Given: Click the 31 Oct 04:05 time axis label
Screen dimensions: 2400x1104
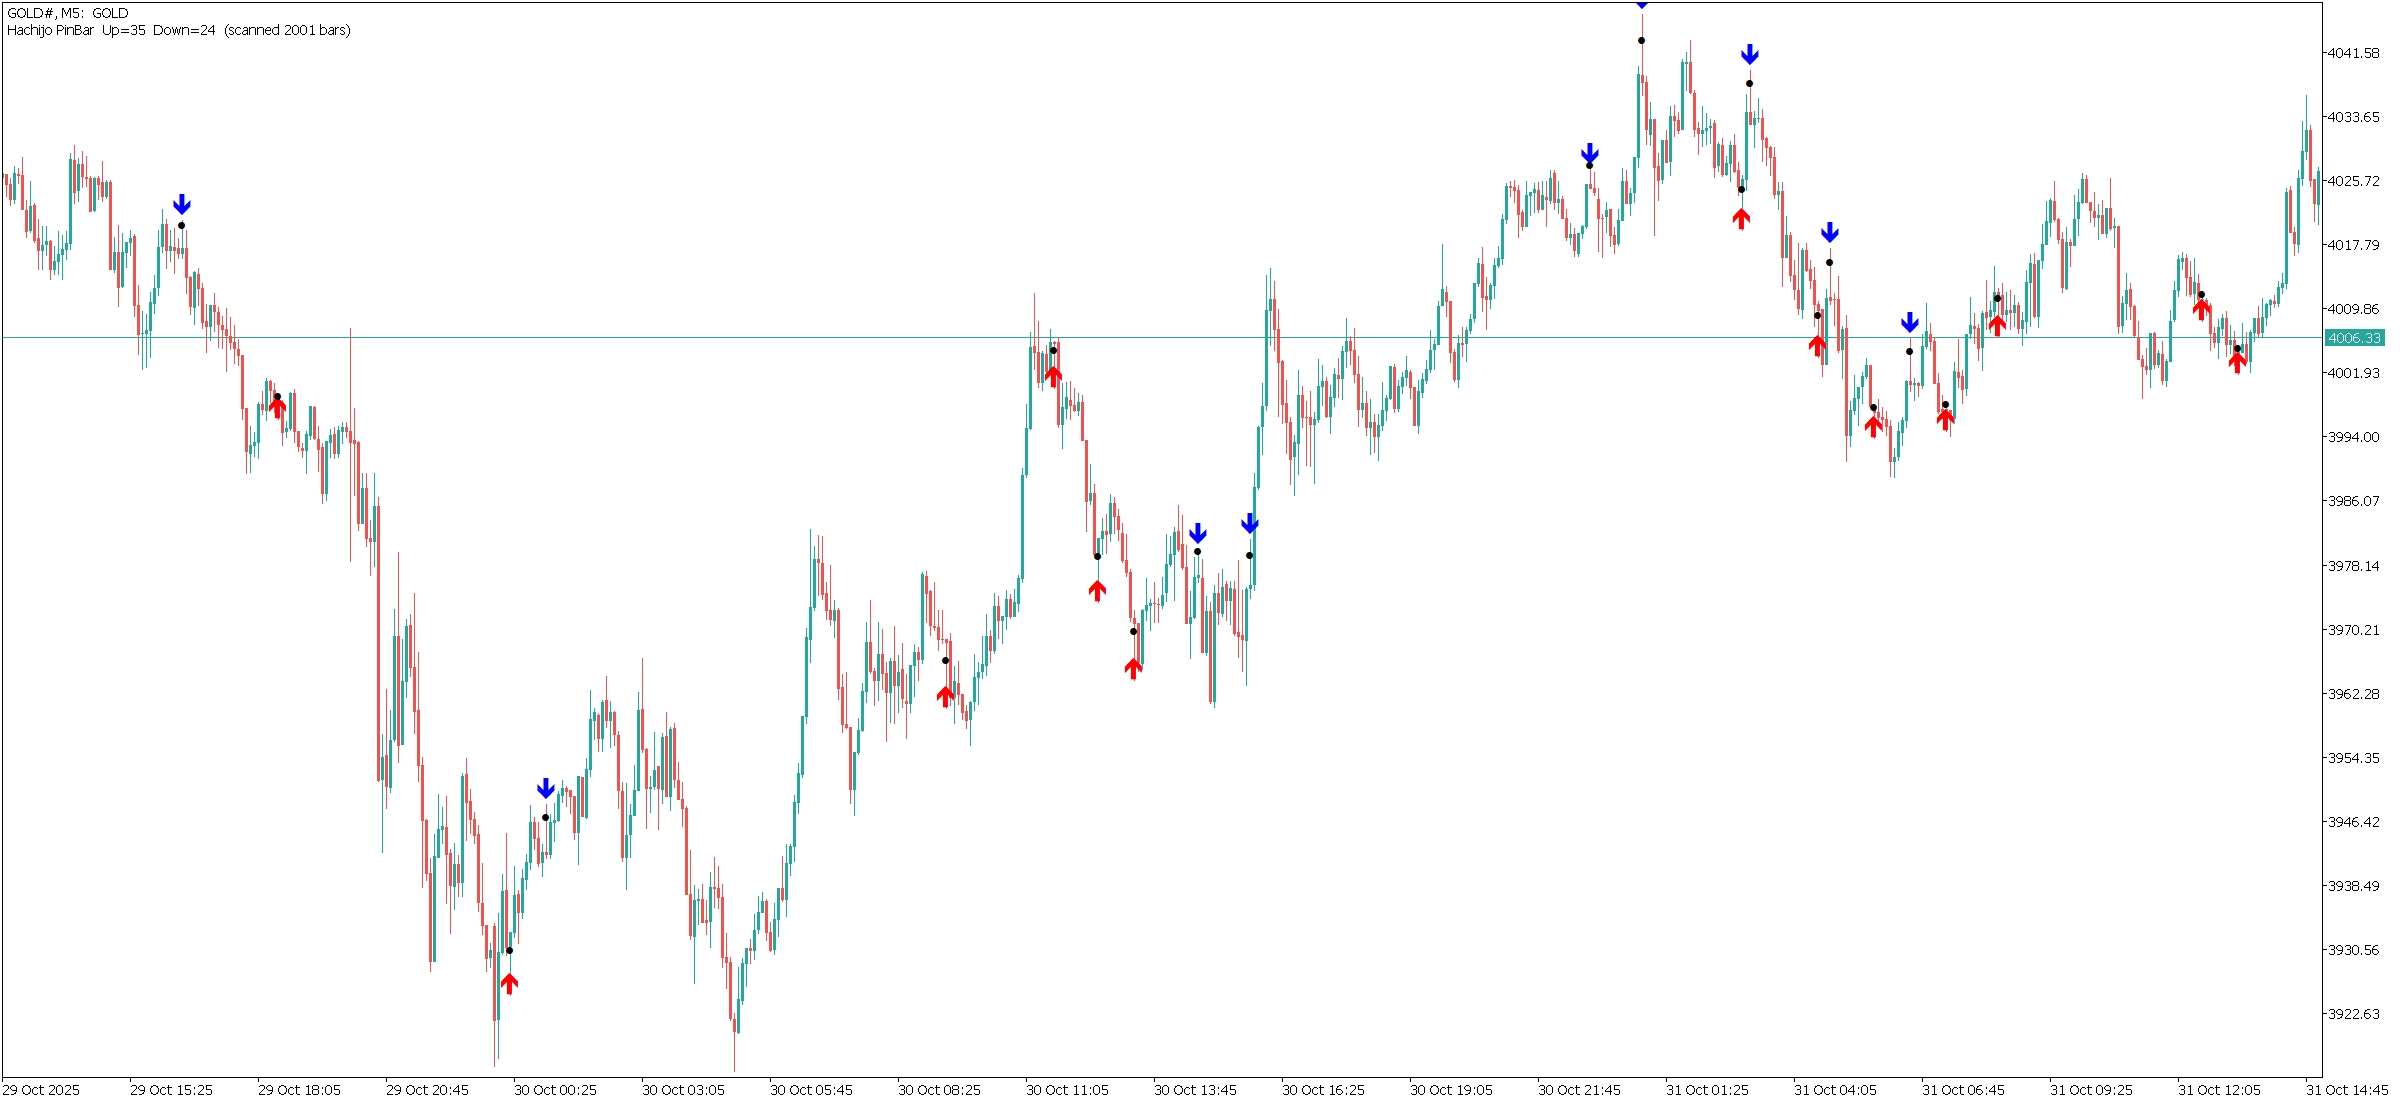Looking at the screenshot, I should coord(1834,1090).
